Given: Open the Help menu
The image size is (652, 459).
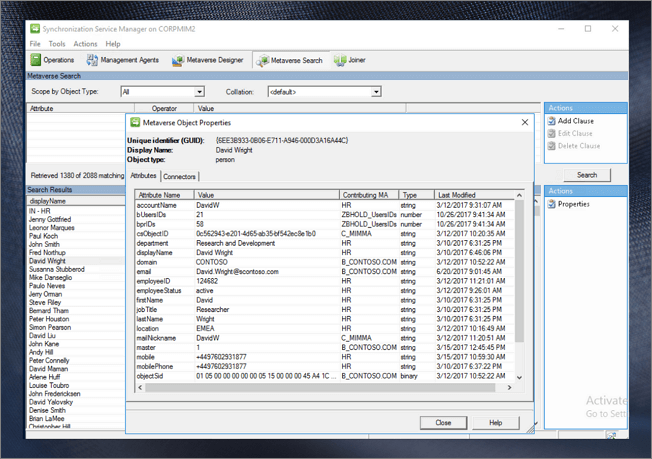Looking at the screenshot, I should coord(113,44).
